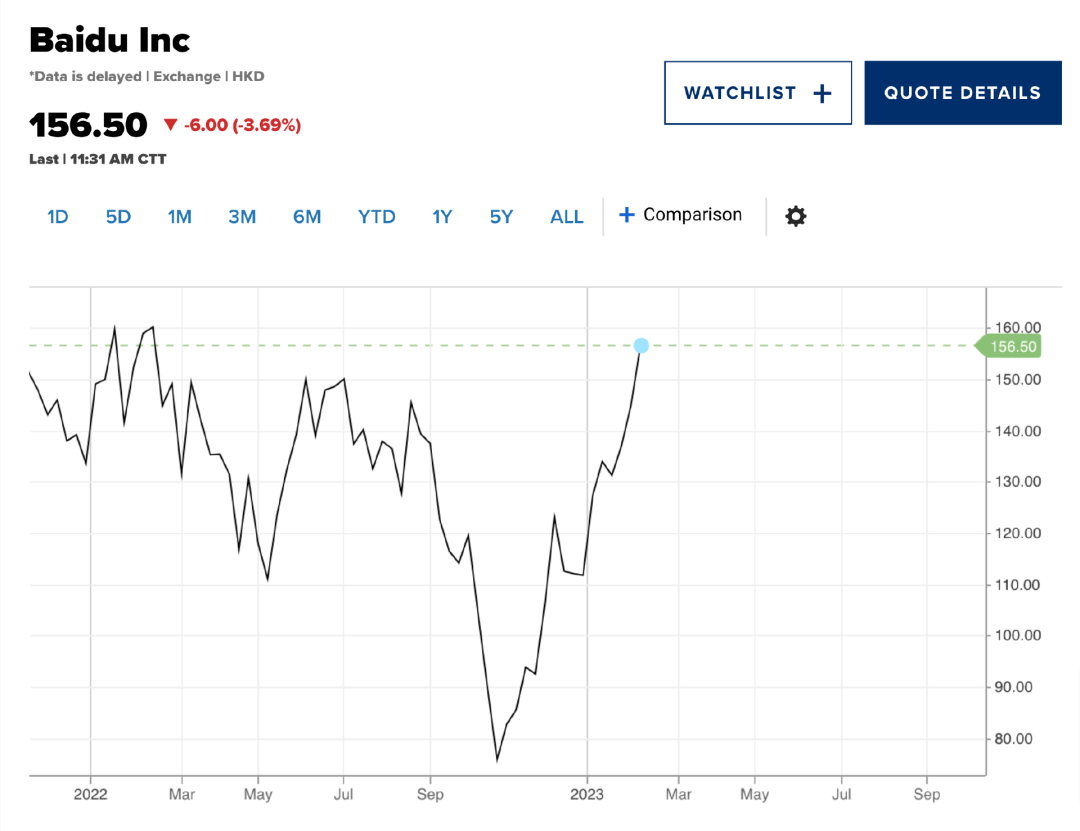Show the 1Y chart range
The image size is (1080, 831).
pyautogui.click(x=442, y=216)
